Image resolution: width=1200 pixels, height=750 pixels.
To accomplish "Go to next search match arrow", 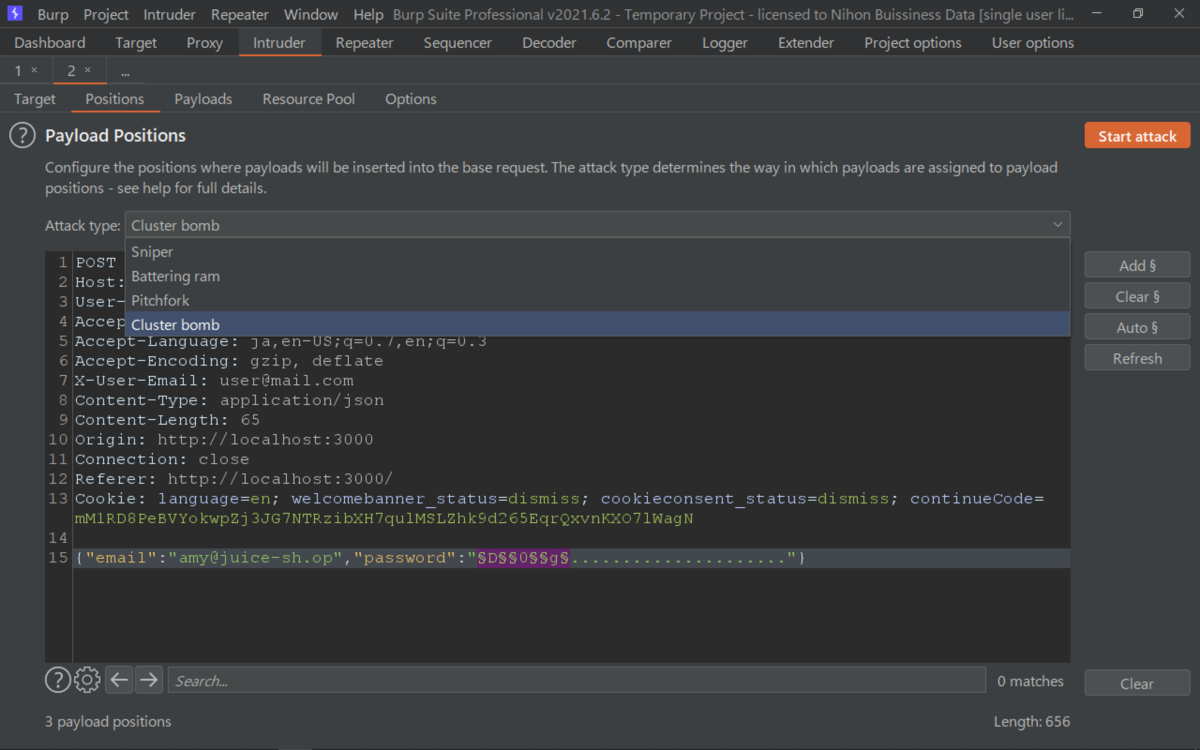I will coord(149,680).
